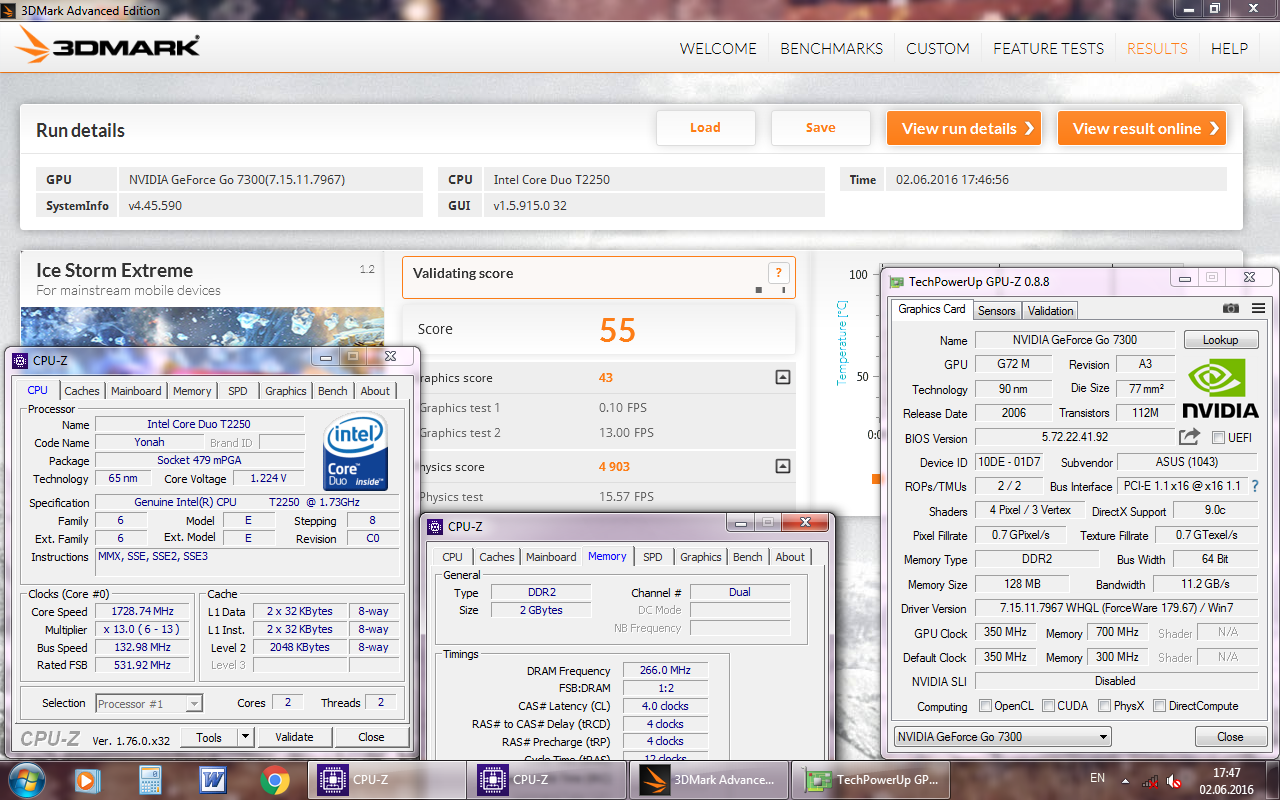The height and width of the screenshot is (800, 1280).
Task: Click the NVIDIA logo in GPU-Z
Action: click(1220, 389)
